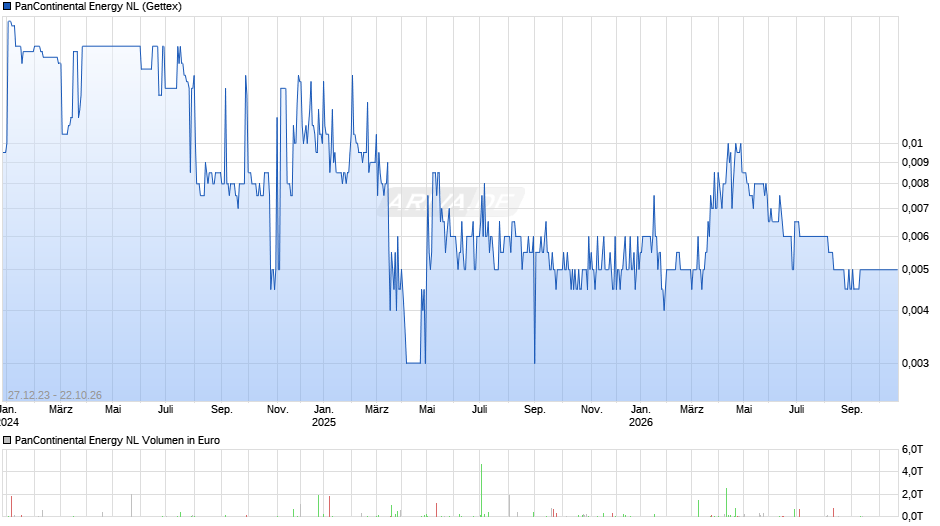The height and width of the screenshot is (526, 940).
Task: Click the blue legend square for PanContinental Energy NL
Action: pos(7,7)
